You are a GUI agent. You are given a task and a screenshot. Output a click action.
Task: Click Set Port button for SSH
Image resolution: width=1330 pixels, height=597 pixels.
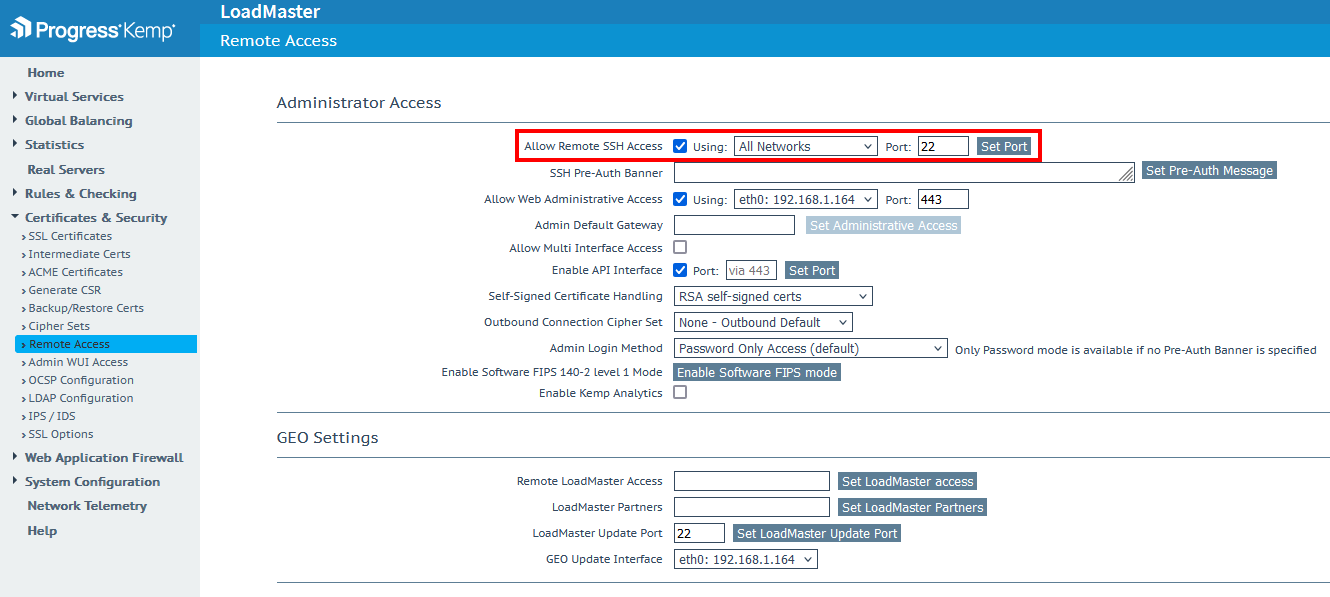(1004, 146)
